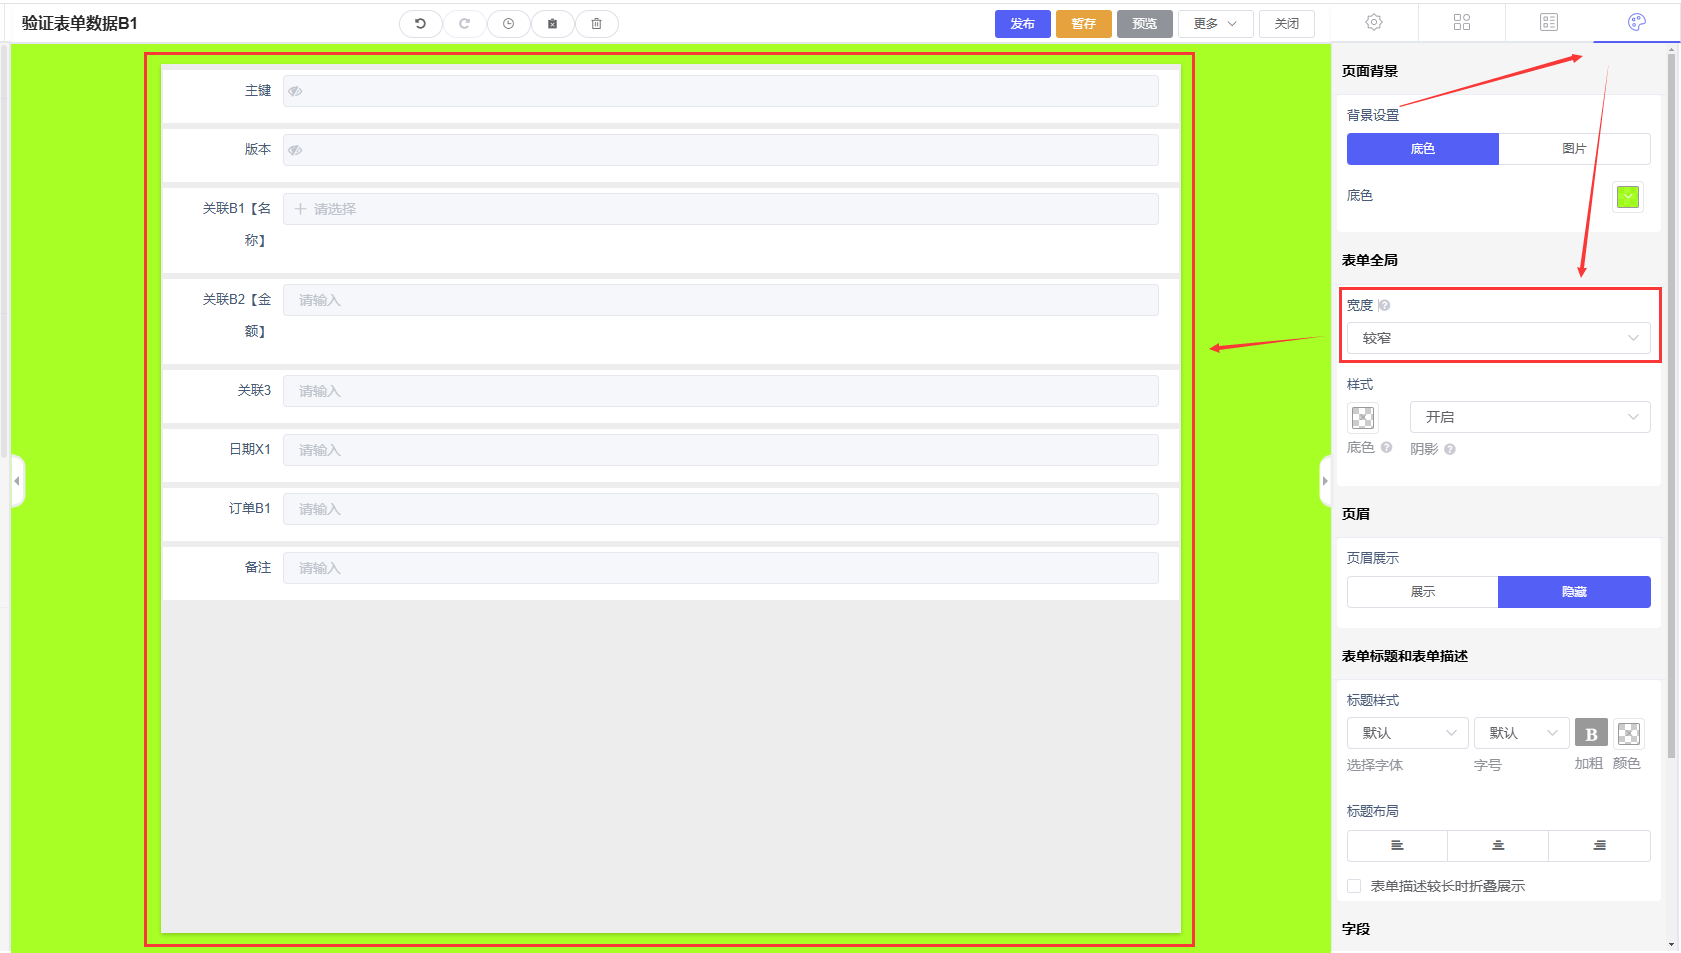This screenshot has height=953, width=1681.
Task: Open the history clock icon
Action: tap(508, 24)
